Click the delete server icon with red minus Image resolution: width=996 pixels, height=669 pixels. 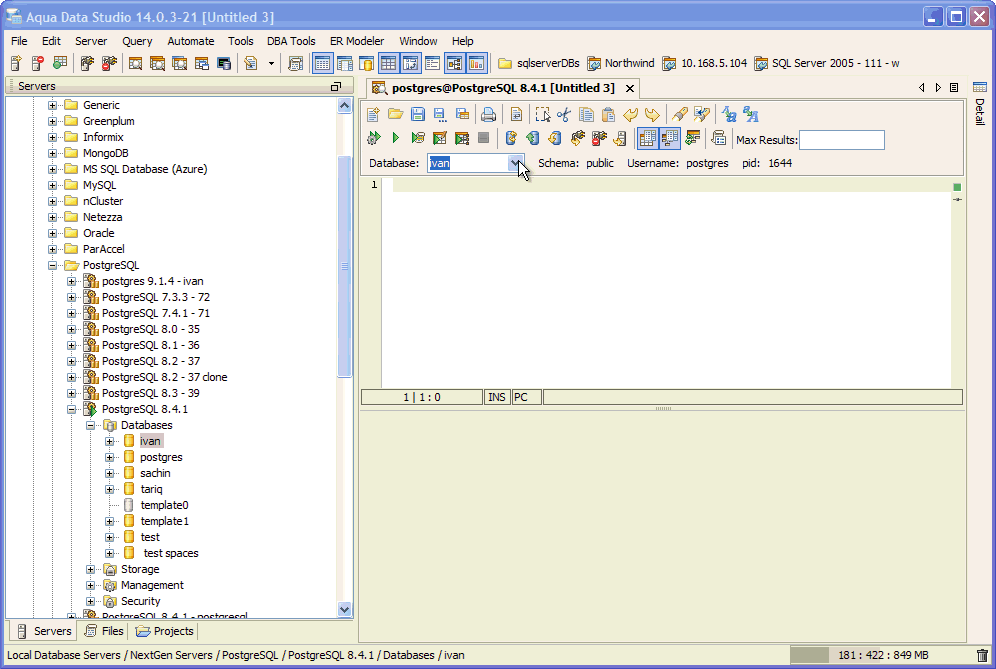pos(38,63)
